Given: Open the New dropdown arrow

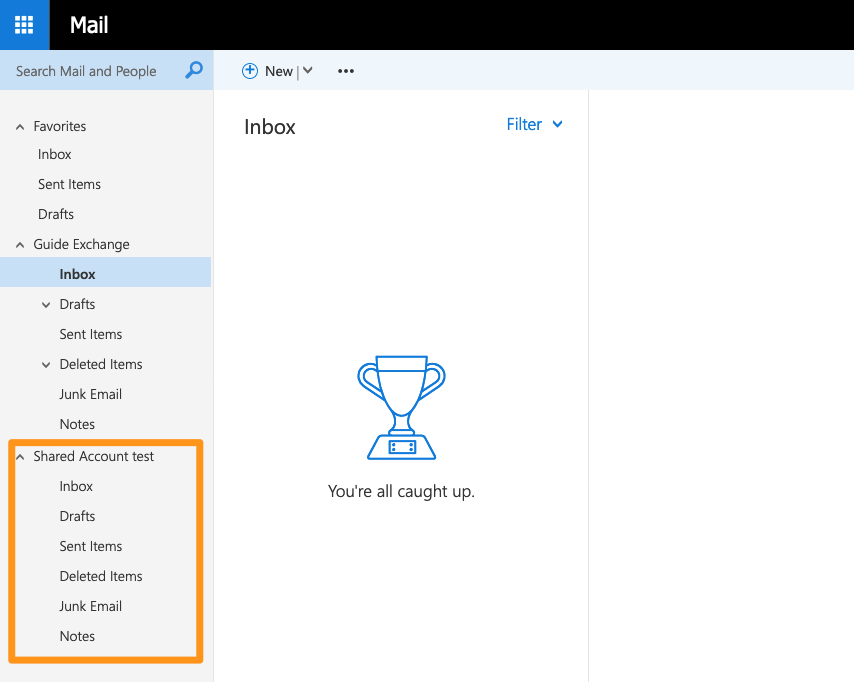Looking at the screenshot, I should tap(308, 70).
